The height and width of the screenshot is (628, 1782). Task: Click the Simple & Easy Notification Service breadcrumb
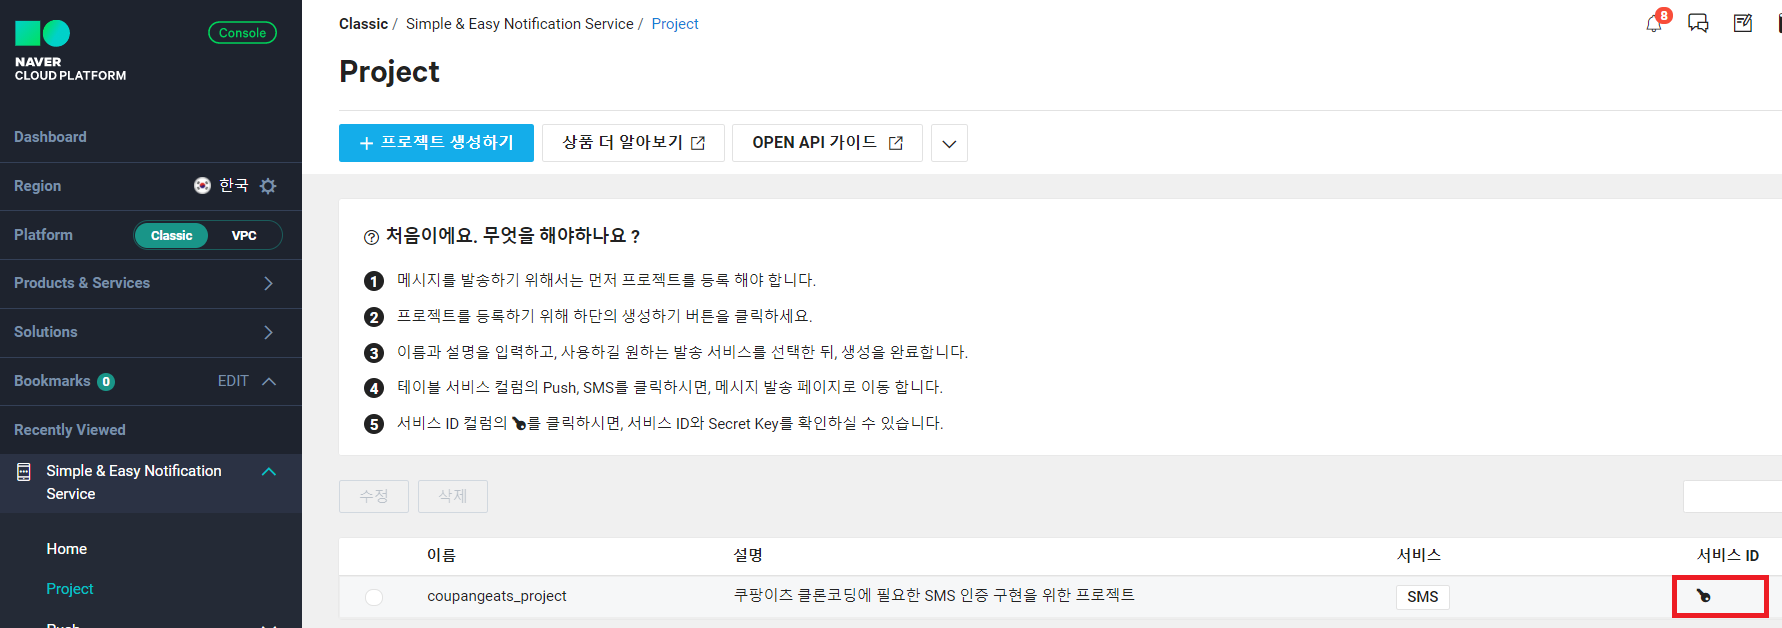[x=519, y=24]
